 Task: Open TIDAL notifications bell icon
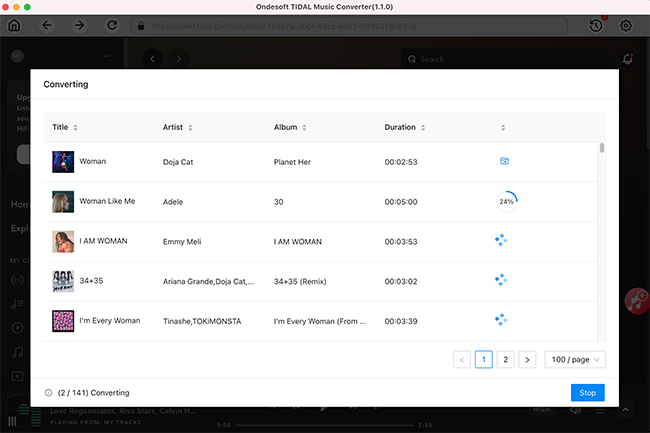[628, 59]
